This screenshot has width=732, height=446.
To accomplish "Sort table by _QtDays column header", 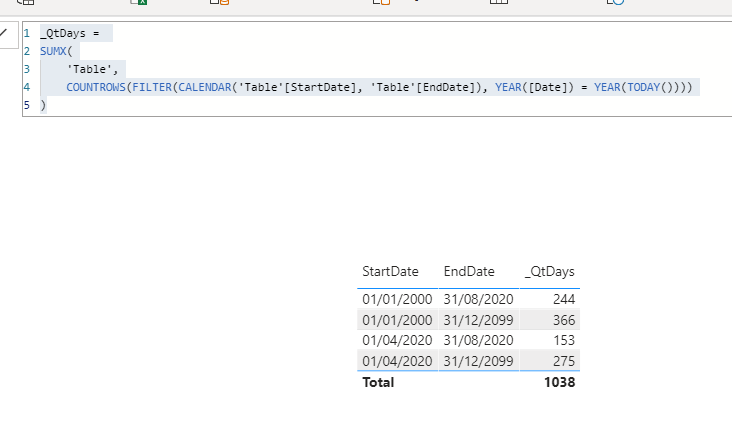I will coord(549,271).
